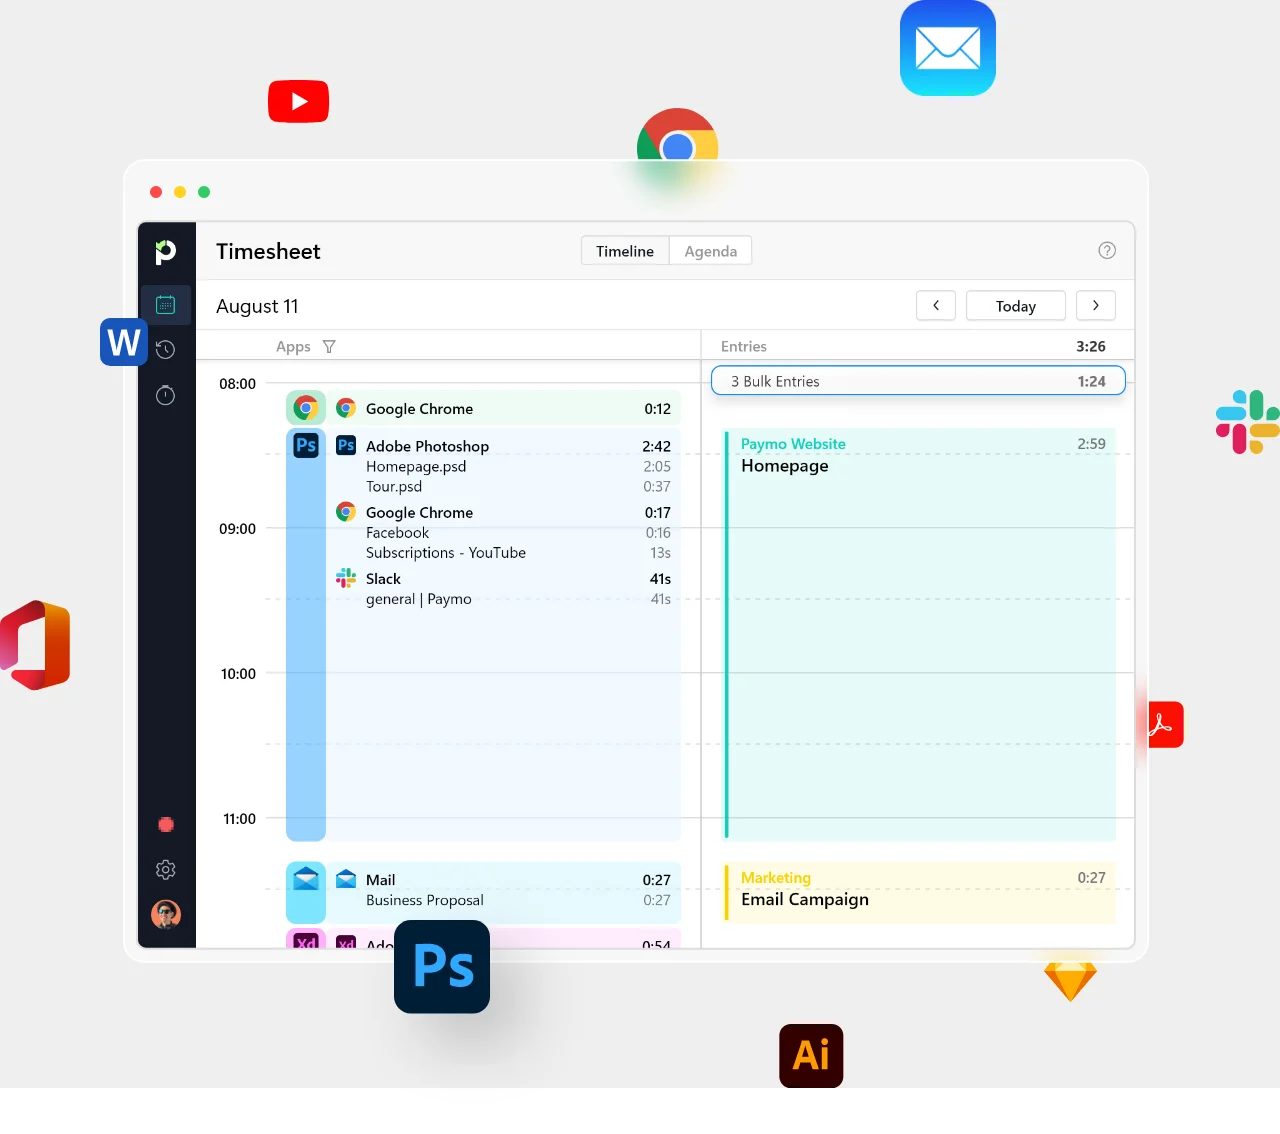Click the August 11 date label
This screenshot has height=1134, width=1280.
pyautogui.click(x=257, y=306)
